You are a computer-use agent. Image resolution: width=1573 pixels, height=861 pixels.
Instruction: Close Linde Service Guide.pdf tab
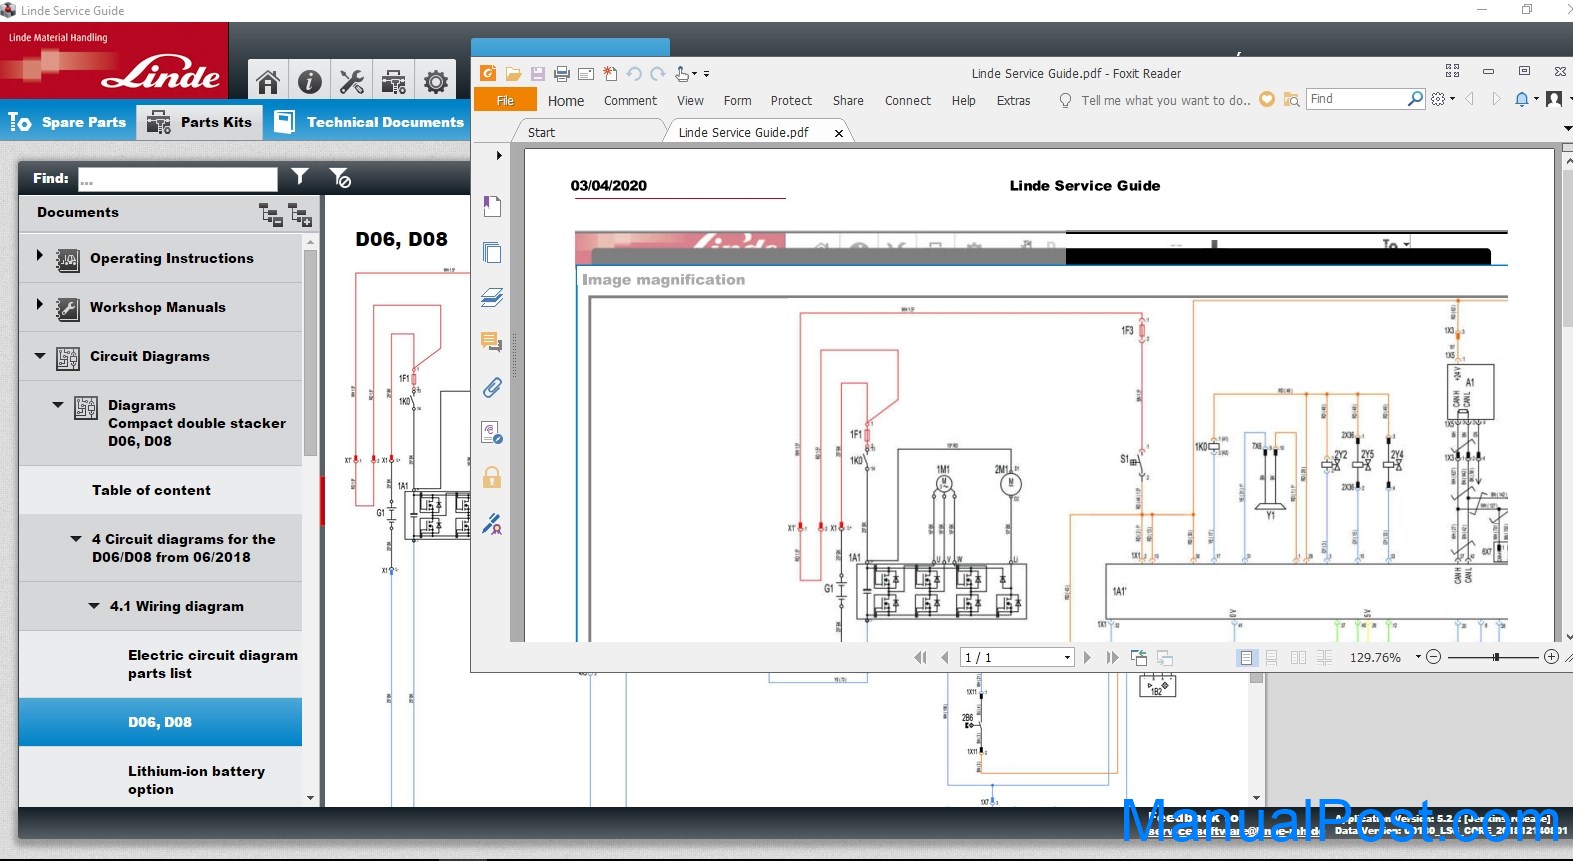838,133
